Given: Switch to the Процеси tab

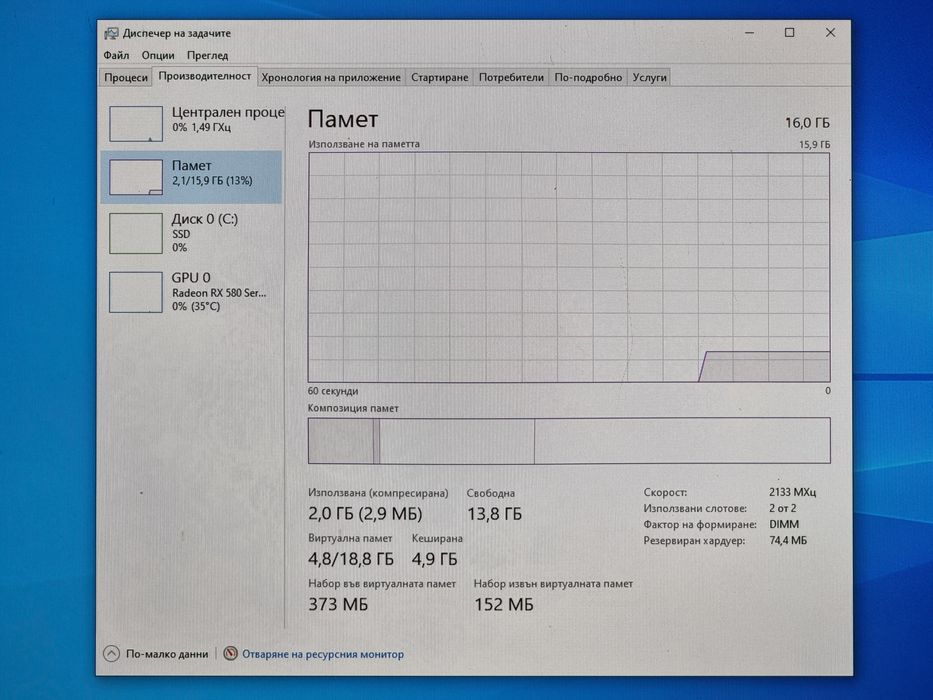Looking at the screenshot, I should 126,77.
